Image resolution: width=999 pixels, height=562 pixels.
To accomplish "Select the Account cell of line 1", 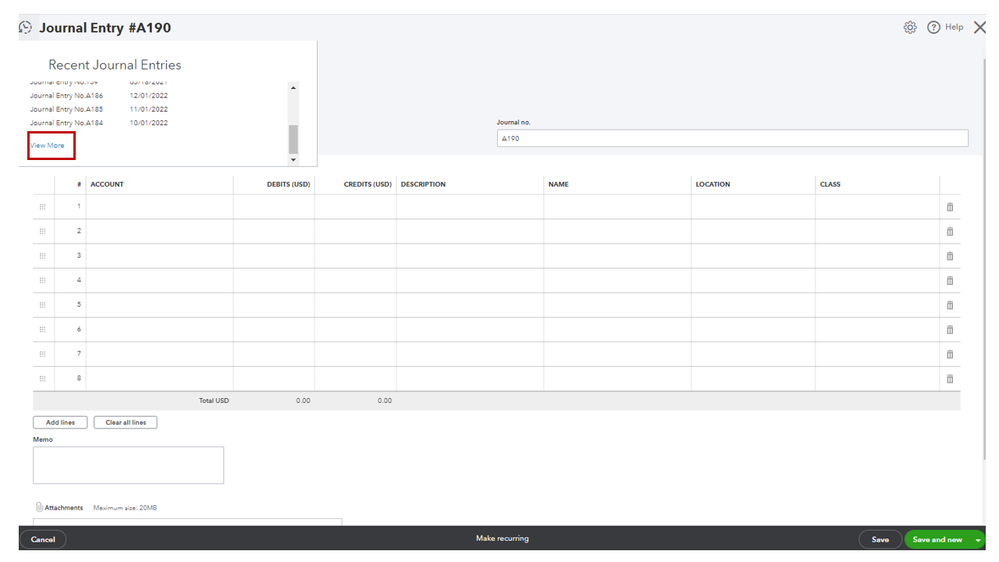I will [159, 206].
